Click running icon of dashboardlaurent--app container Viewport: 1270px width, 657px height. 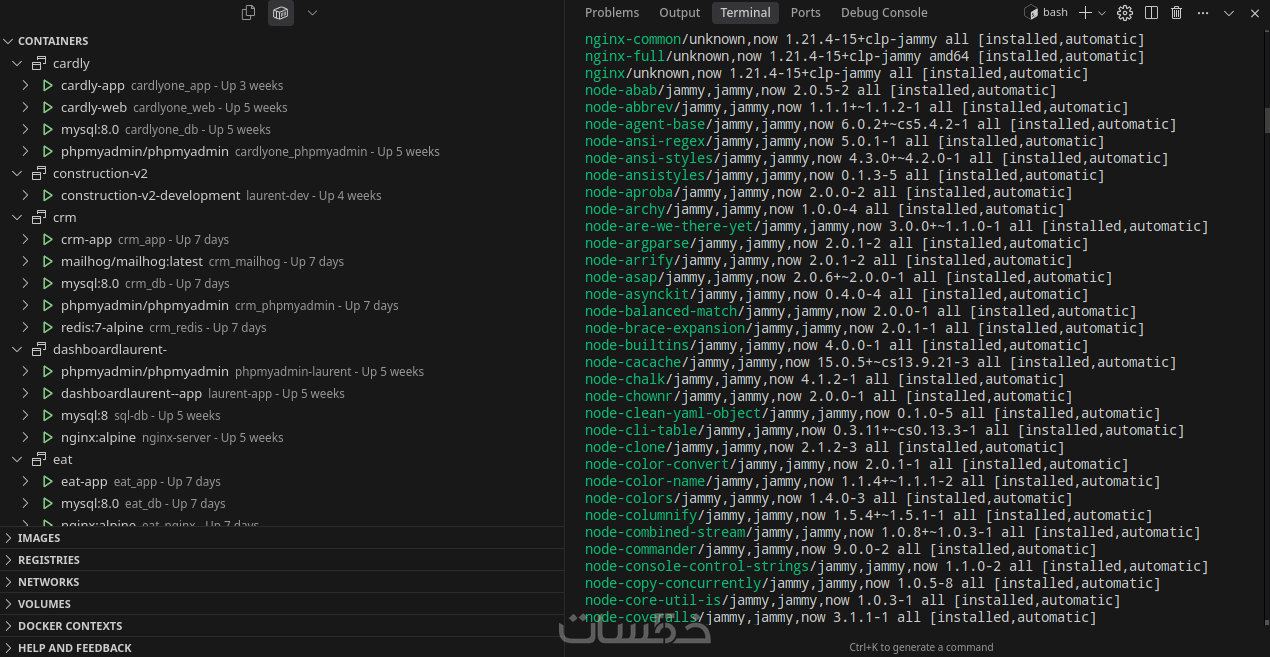(x=47, y=393)
